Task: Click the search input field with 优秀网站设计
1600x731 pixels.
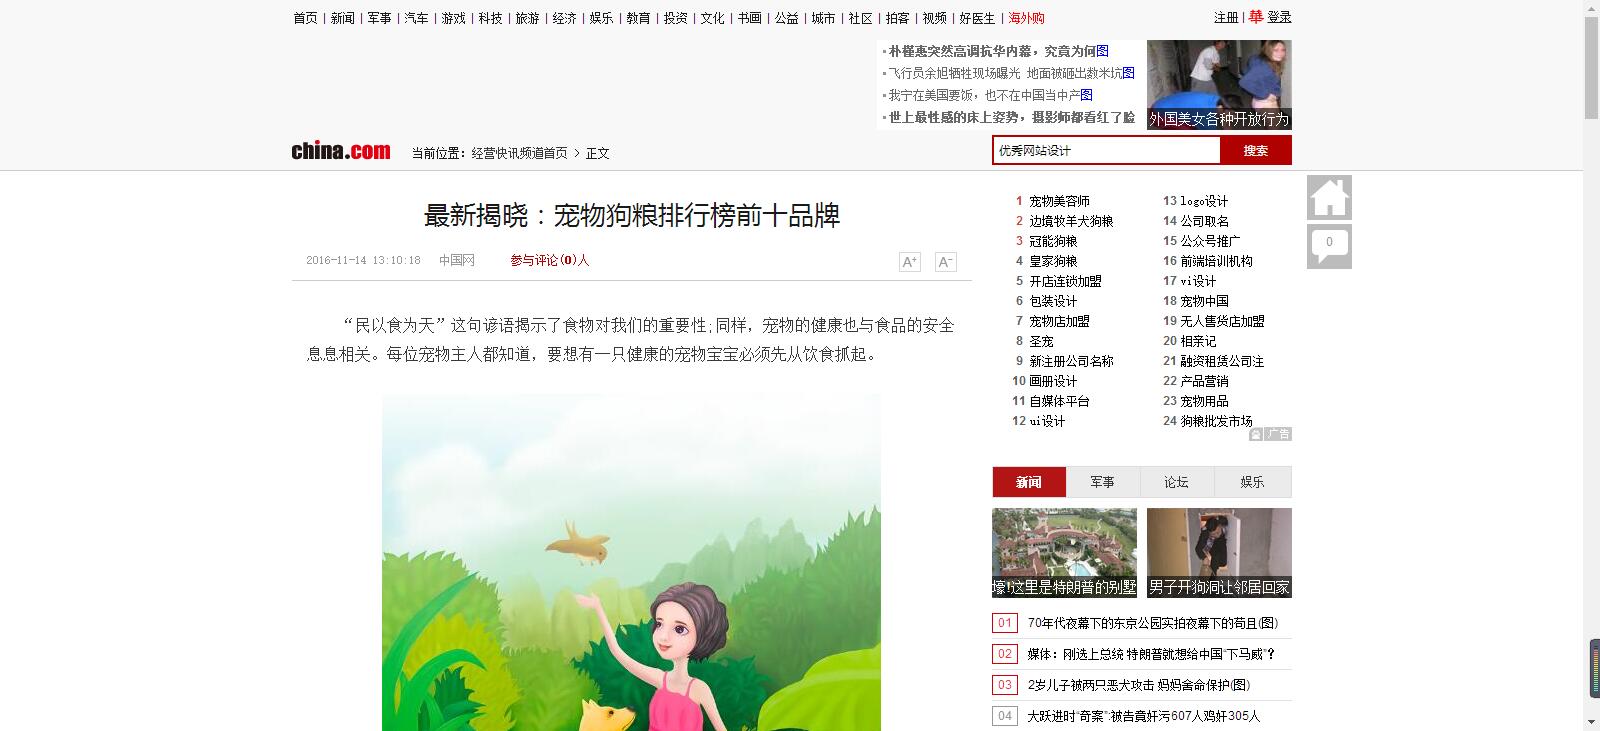Action: (1106, 150)
